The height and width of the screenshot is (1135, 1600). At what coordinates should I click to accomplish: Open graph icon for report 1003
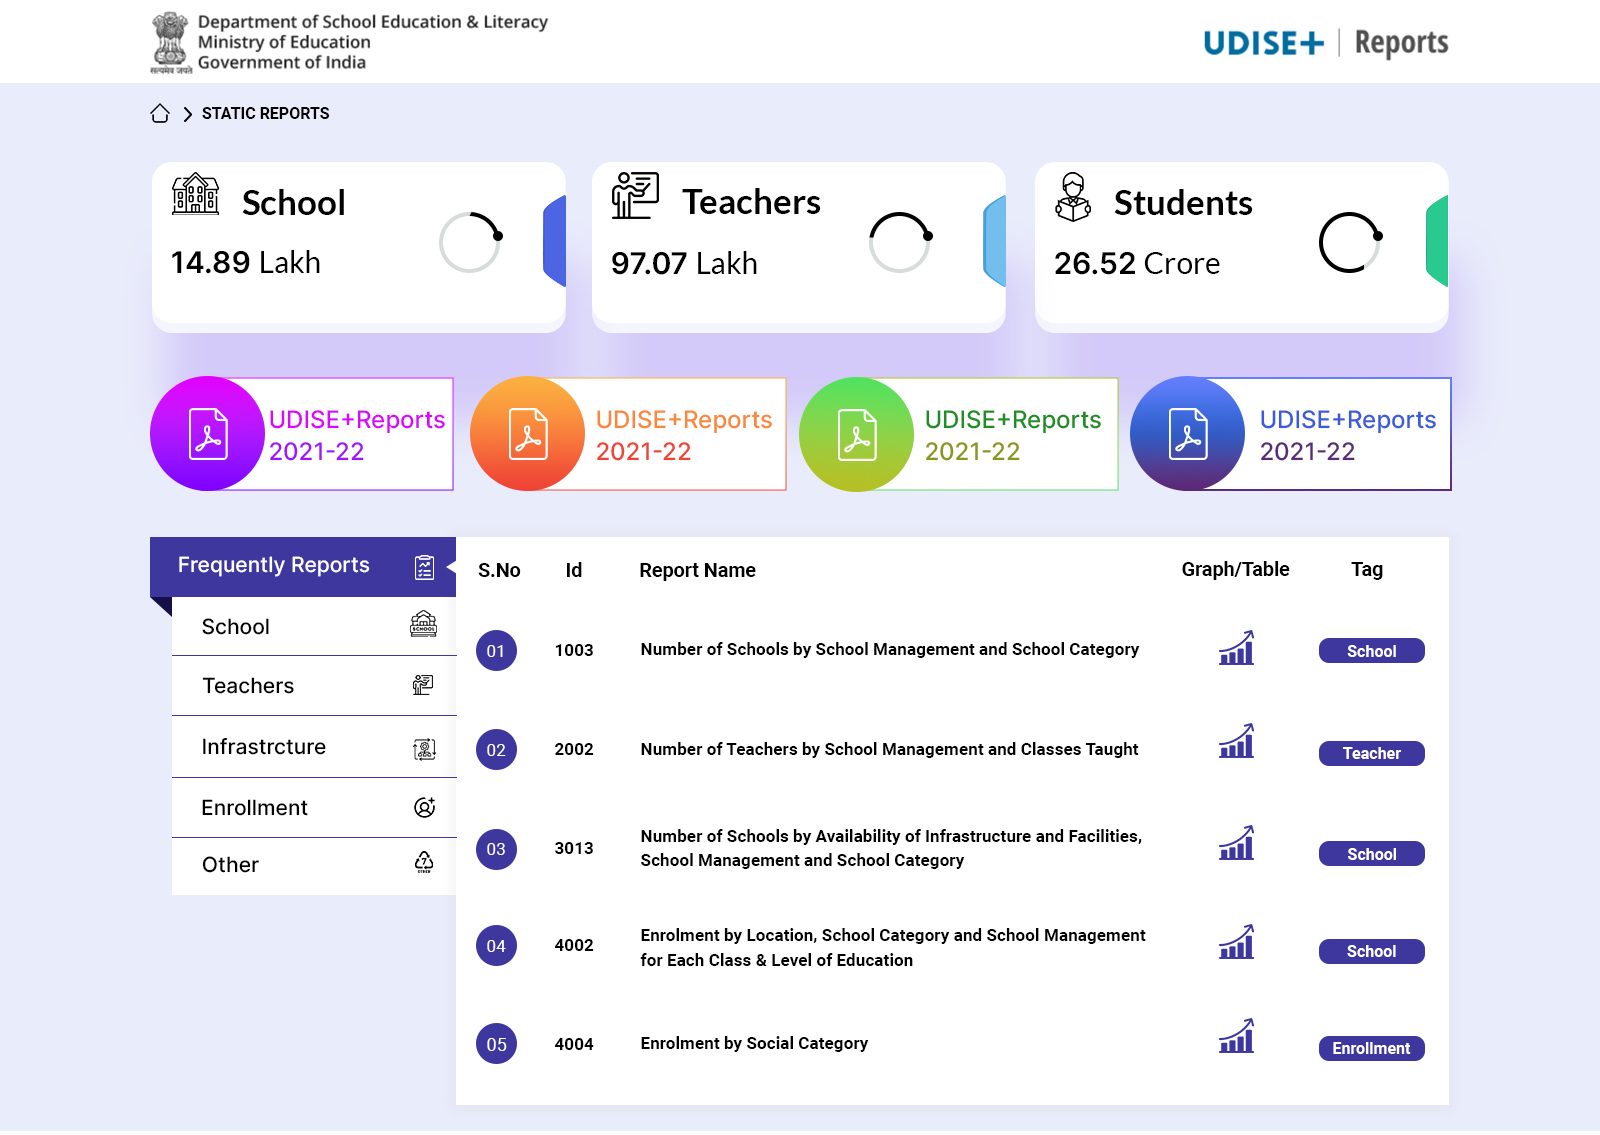1236,649
